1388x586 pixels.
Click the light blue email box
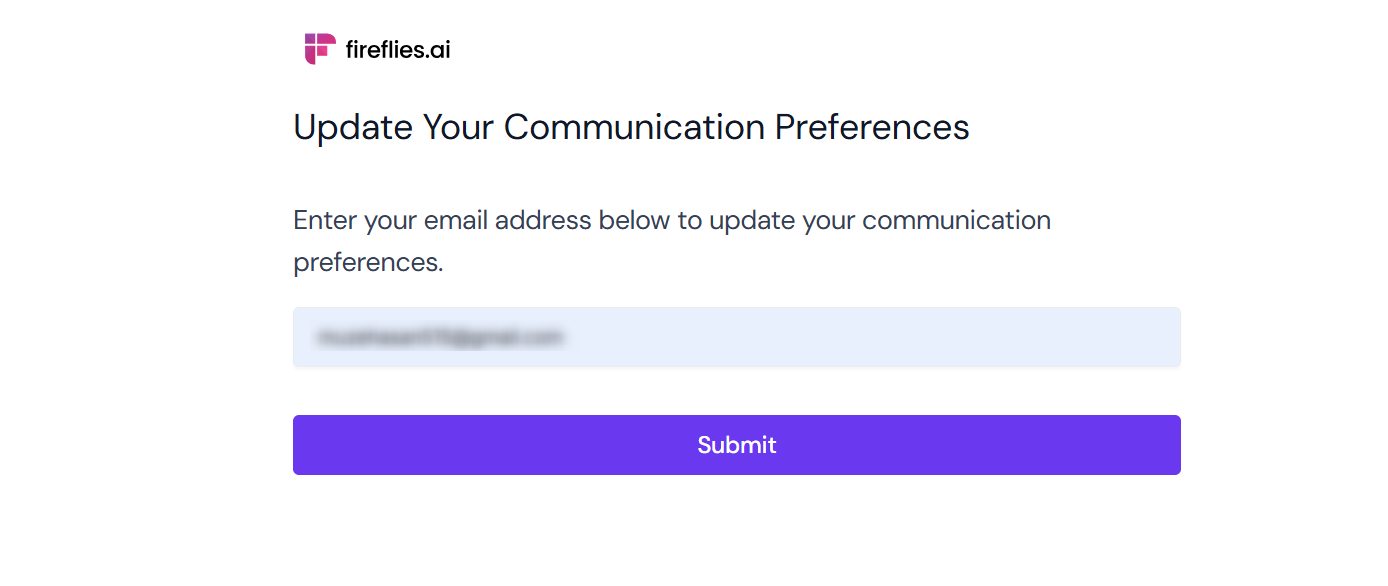click(737, 337)
